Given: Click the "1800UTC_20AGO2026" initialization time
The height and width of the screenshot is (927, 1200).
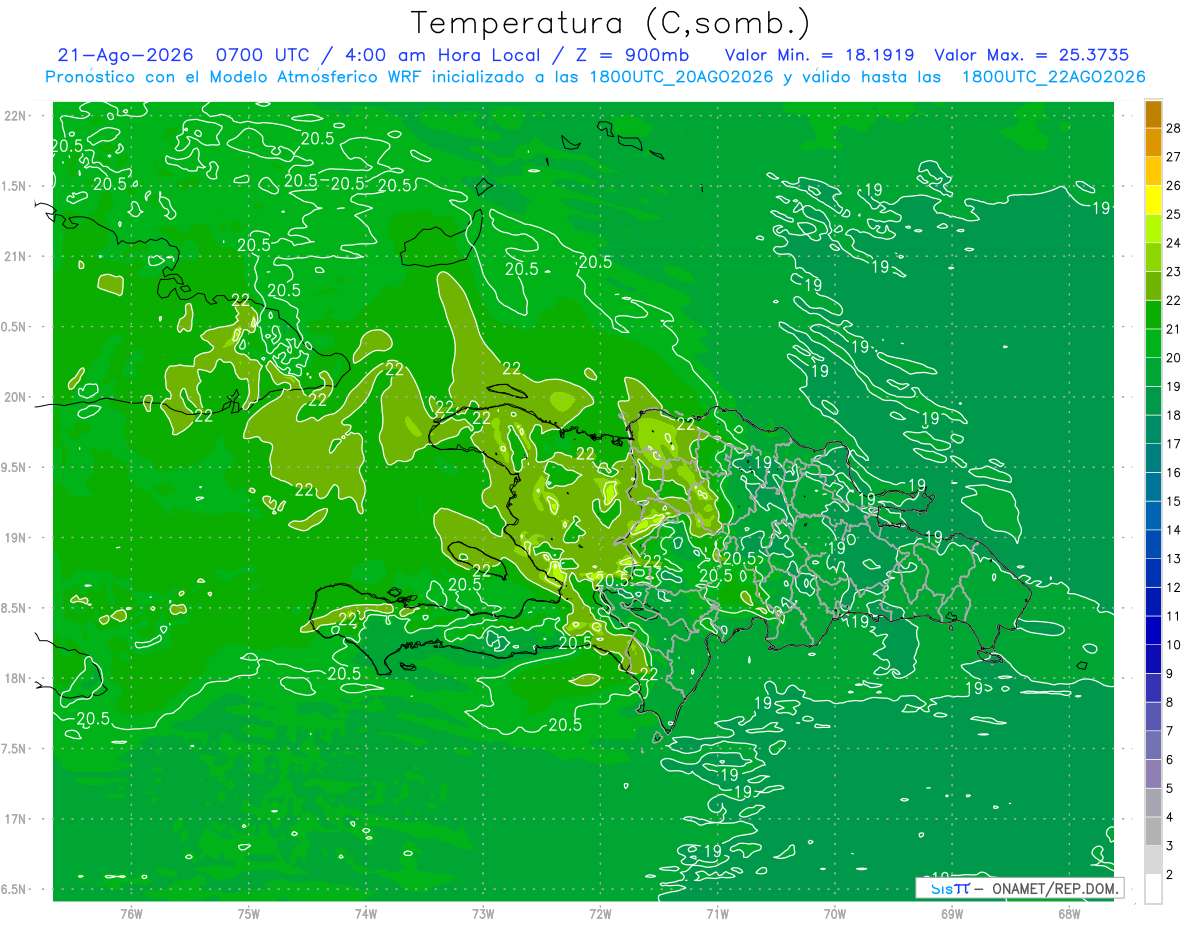Looking at the screenshot, I should coord(682,77).
